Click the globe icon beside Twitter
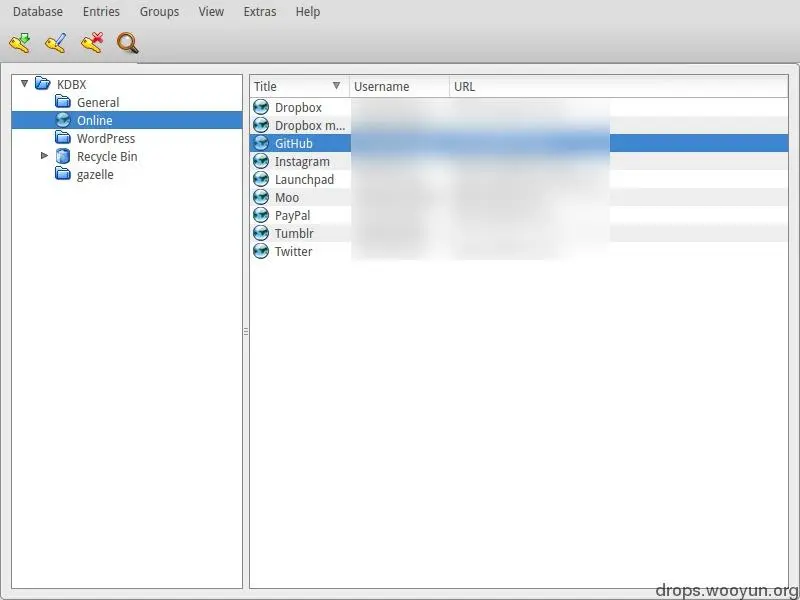The height and width of the screenshot is (600, 800). pos(261,251)
